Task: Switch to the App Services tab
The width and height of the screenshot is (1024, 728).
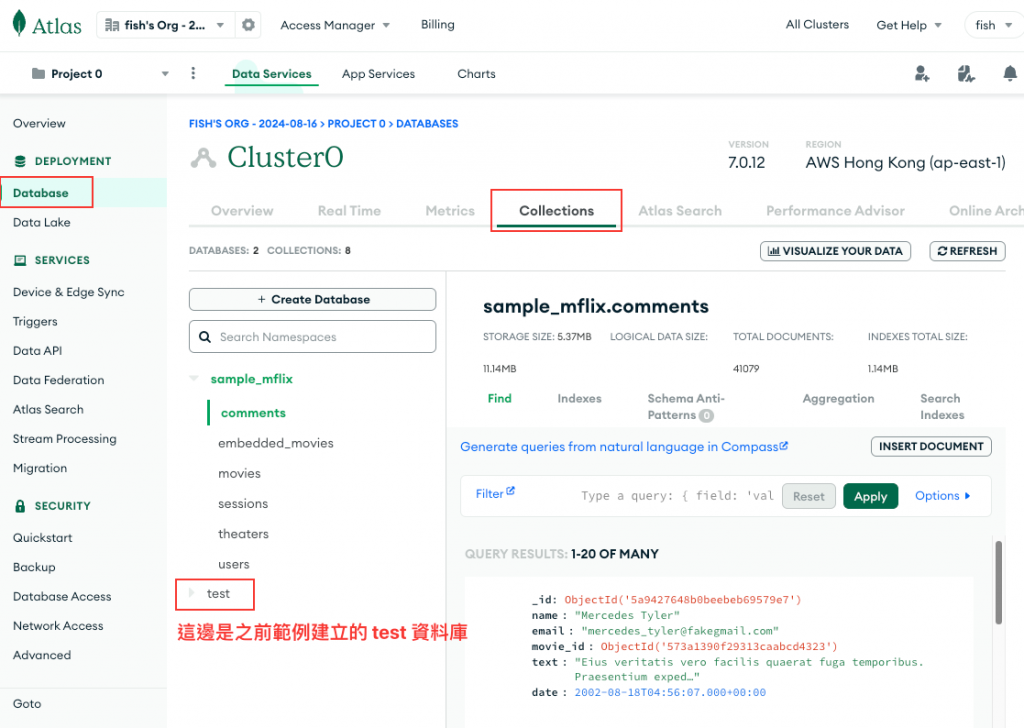Action: click(378, 74)
